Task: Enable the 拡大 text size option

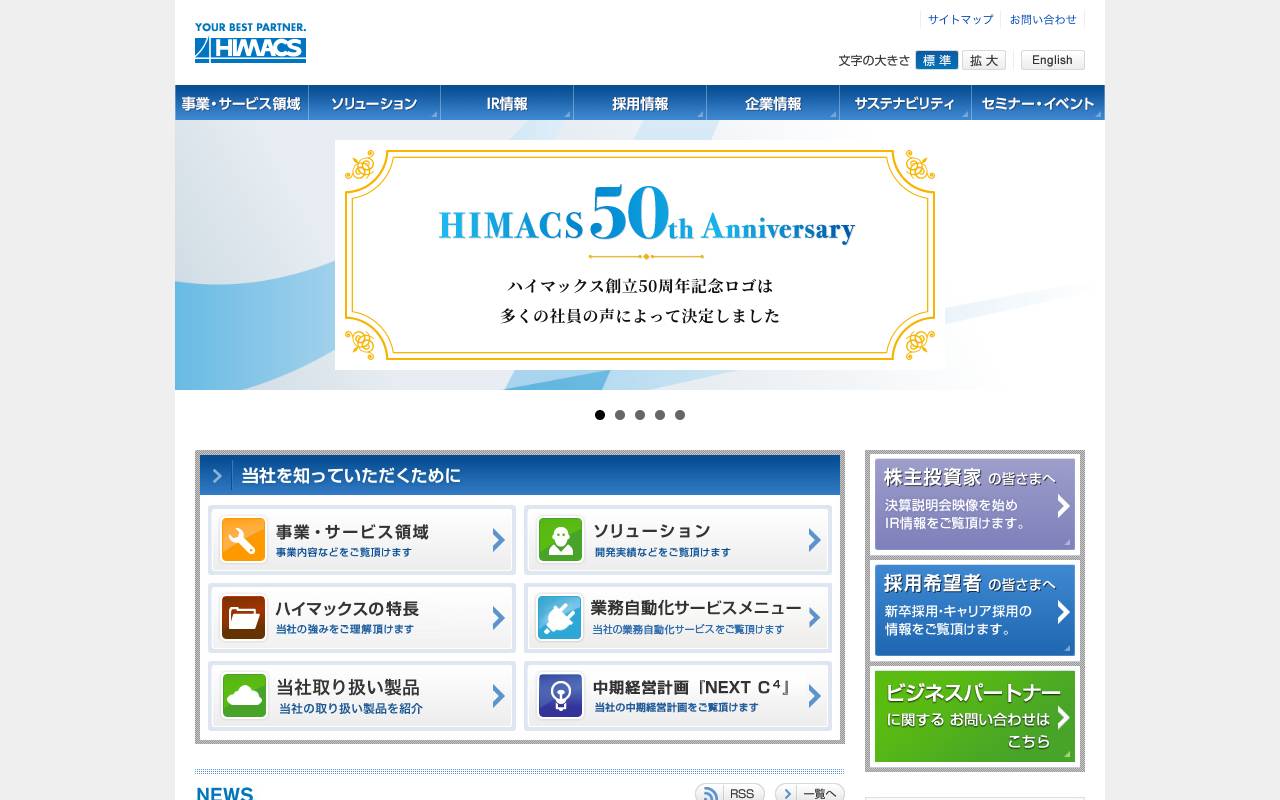Action: tap(984, 60)
